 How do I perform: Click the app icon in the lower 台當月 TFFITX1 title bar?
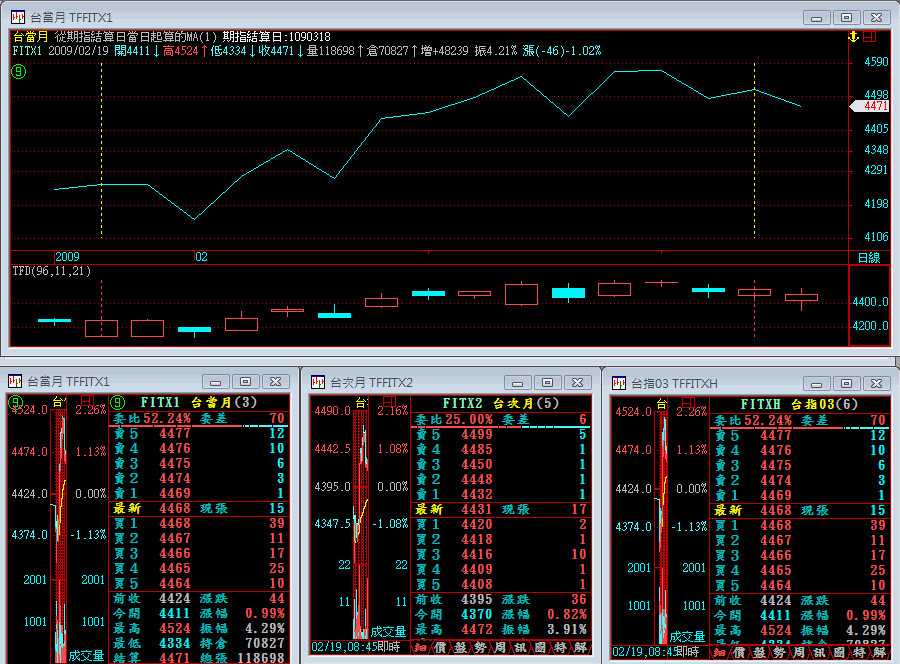click(15, 381)
